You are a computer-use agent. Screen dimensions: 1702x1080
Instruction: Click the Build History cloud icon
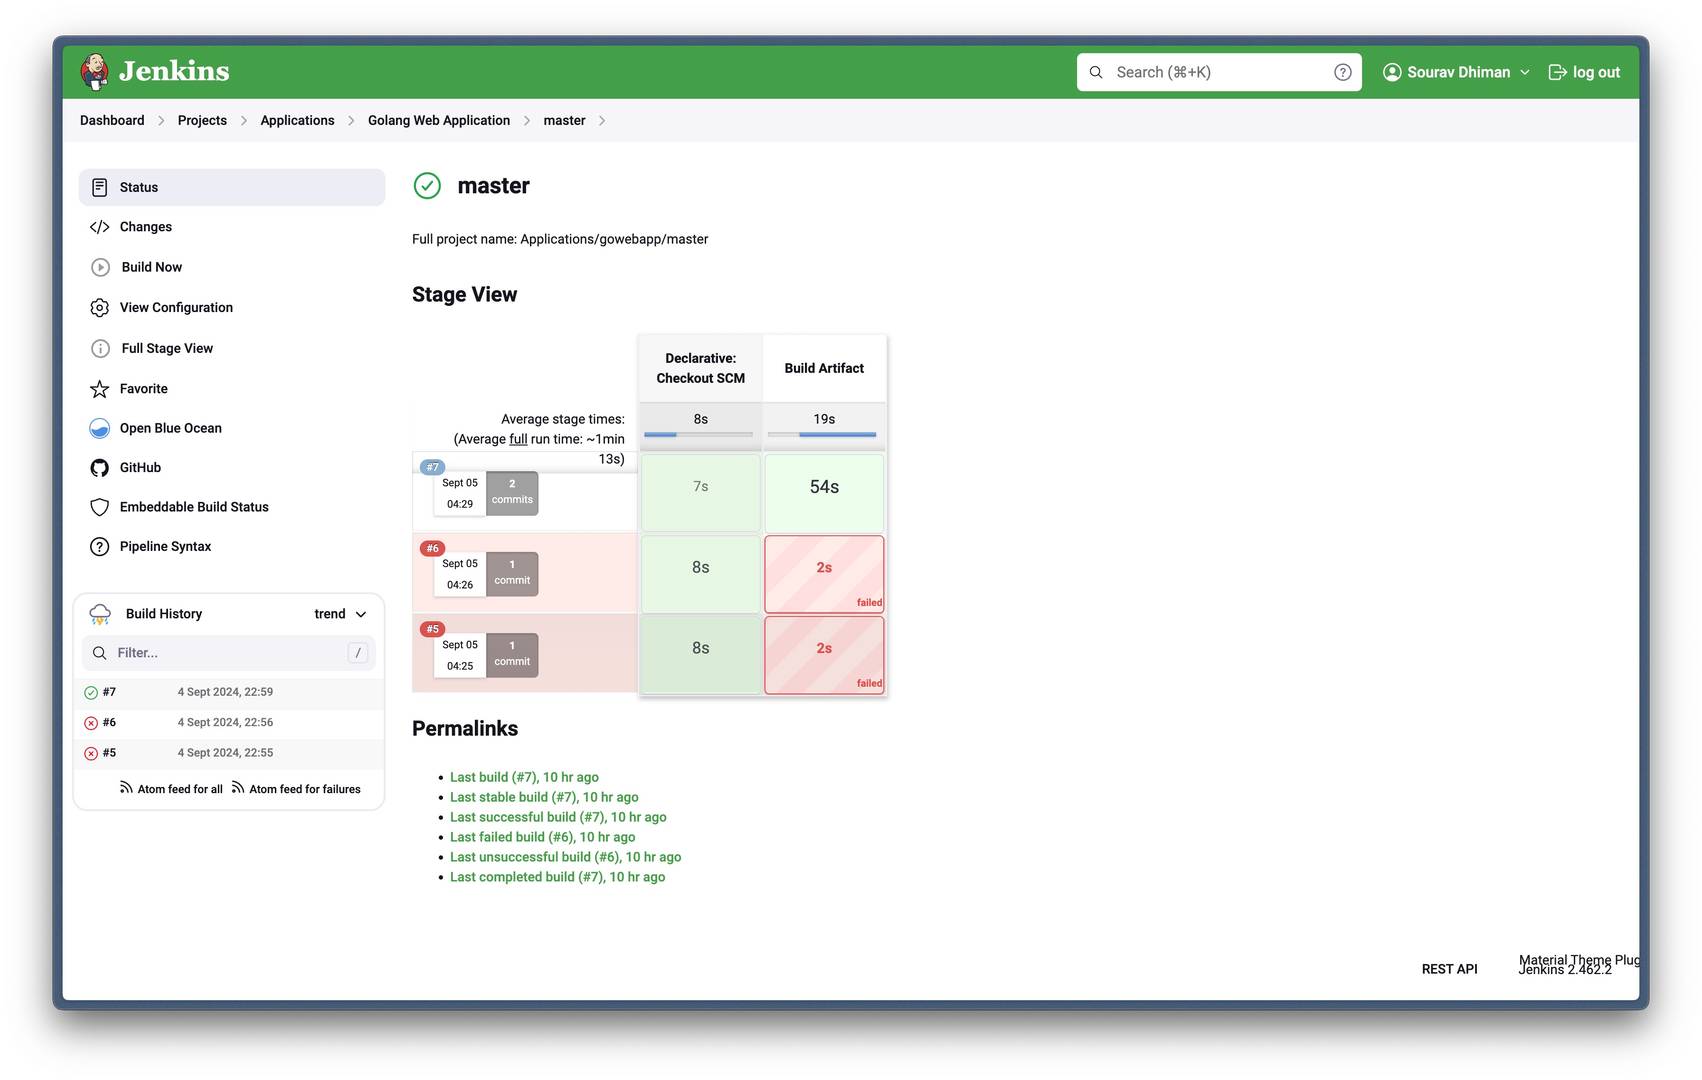click(x=100, y=614)
